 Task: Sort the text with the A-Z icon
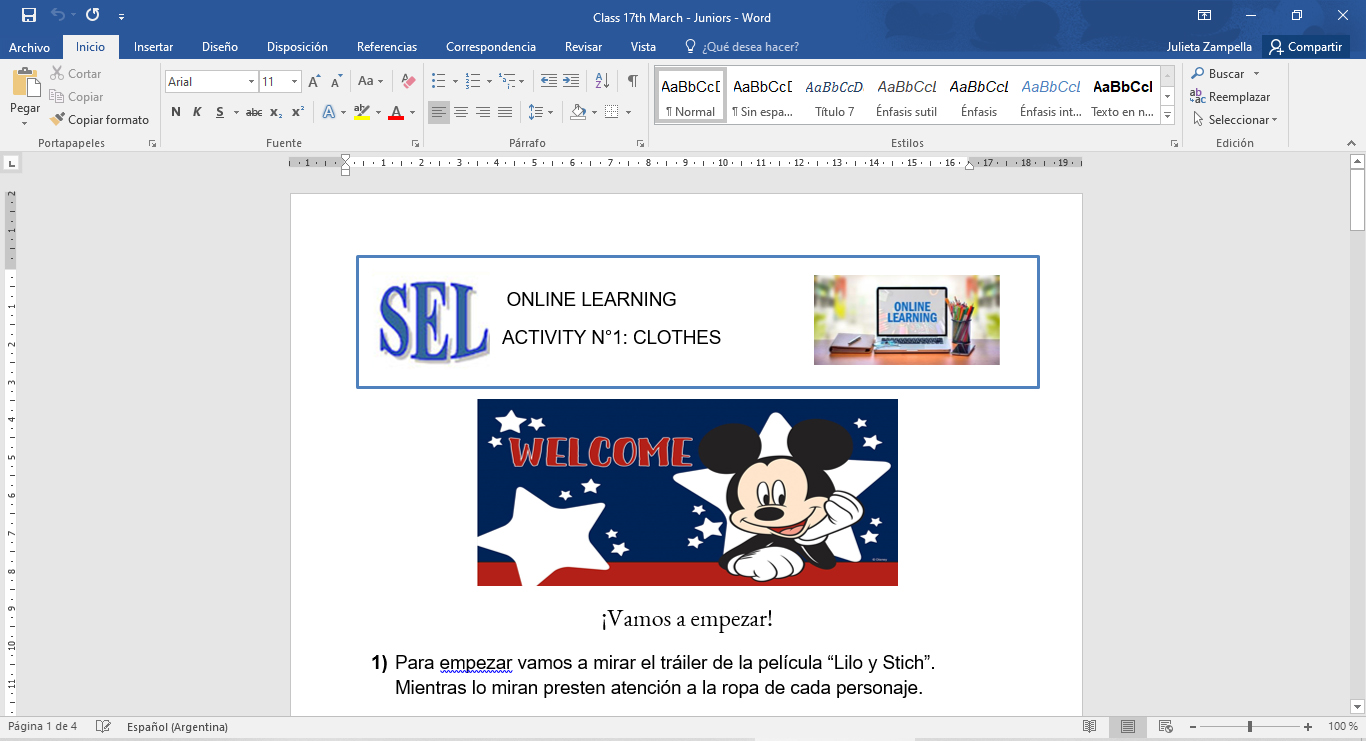tap(602, 82)
